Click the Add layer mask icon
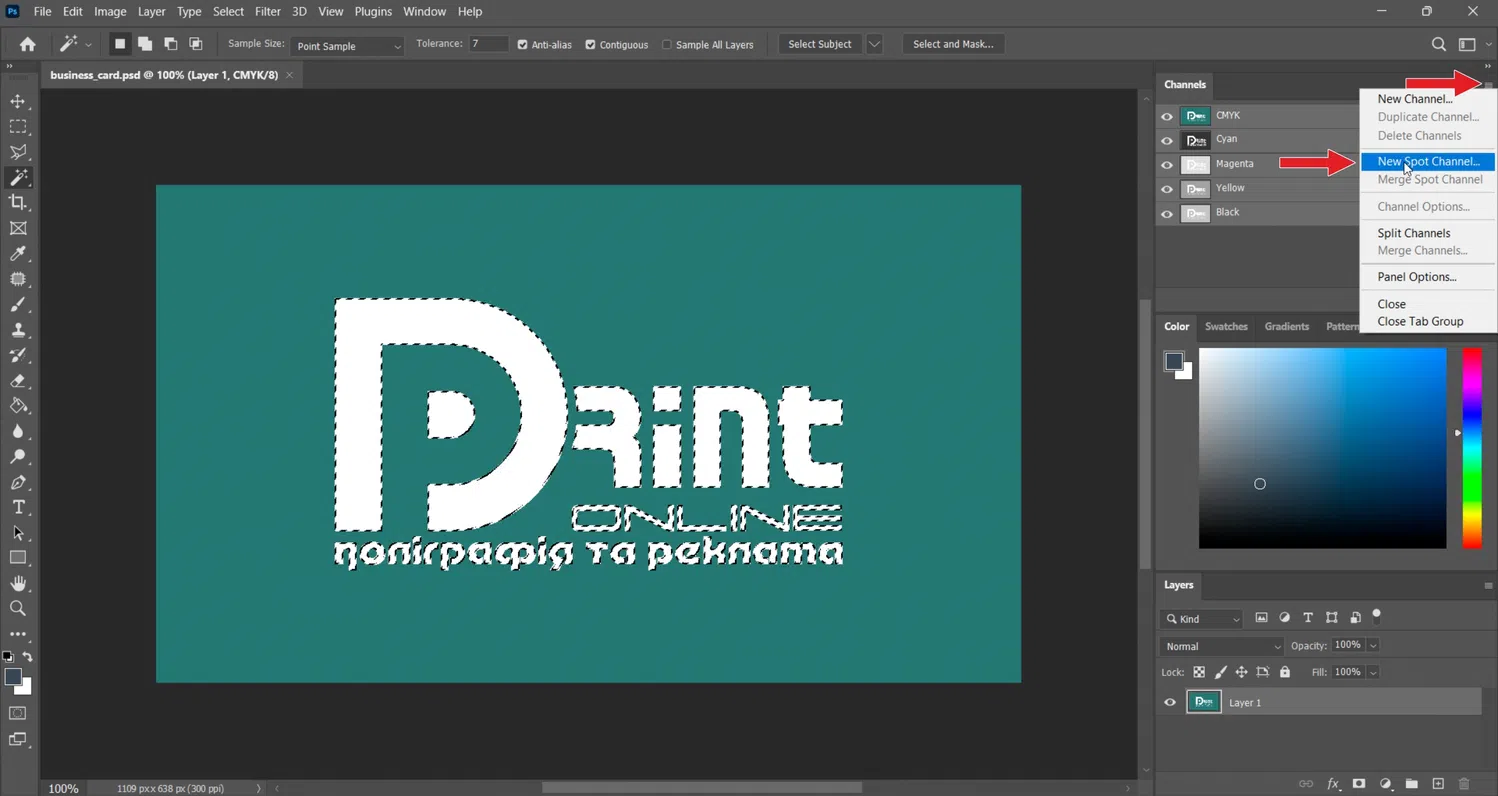This screenshot has height=796, width=1498. click(1359, 784)
